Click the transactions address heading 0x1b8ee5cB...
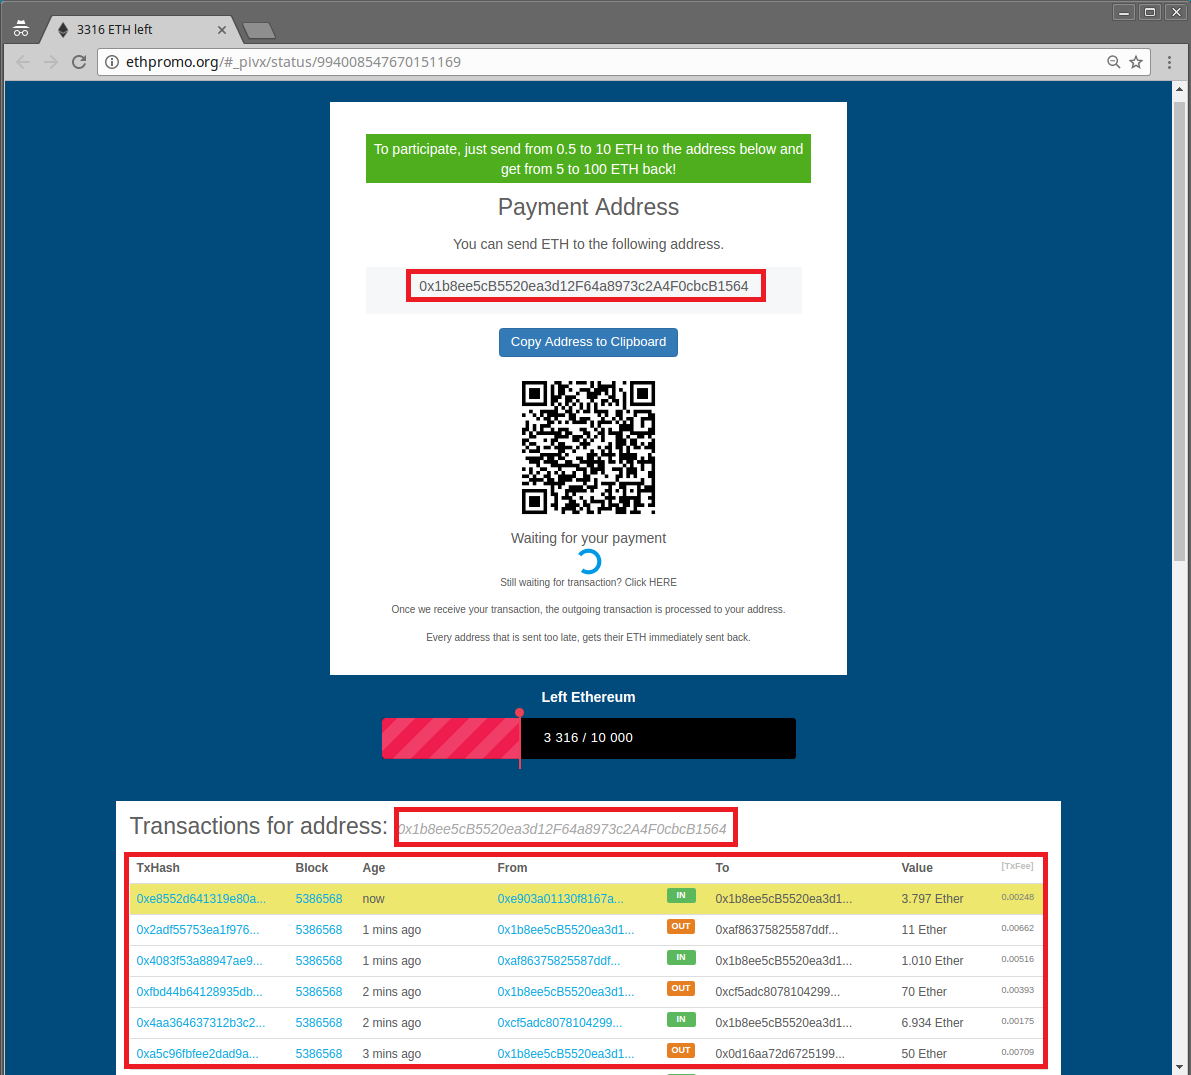 coord(563,829)
